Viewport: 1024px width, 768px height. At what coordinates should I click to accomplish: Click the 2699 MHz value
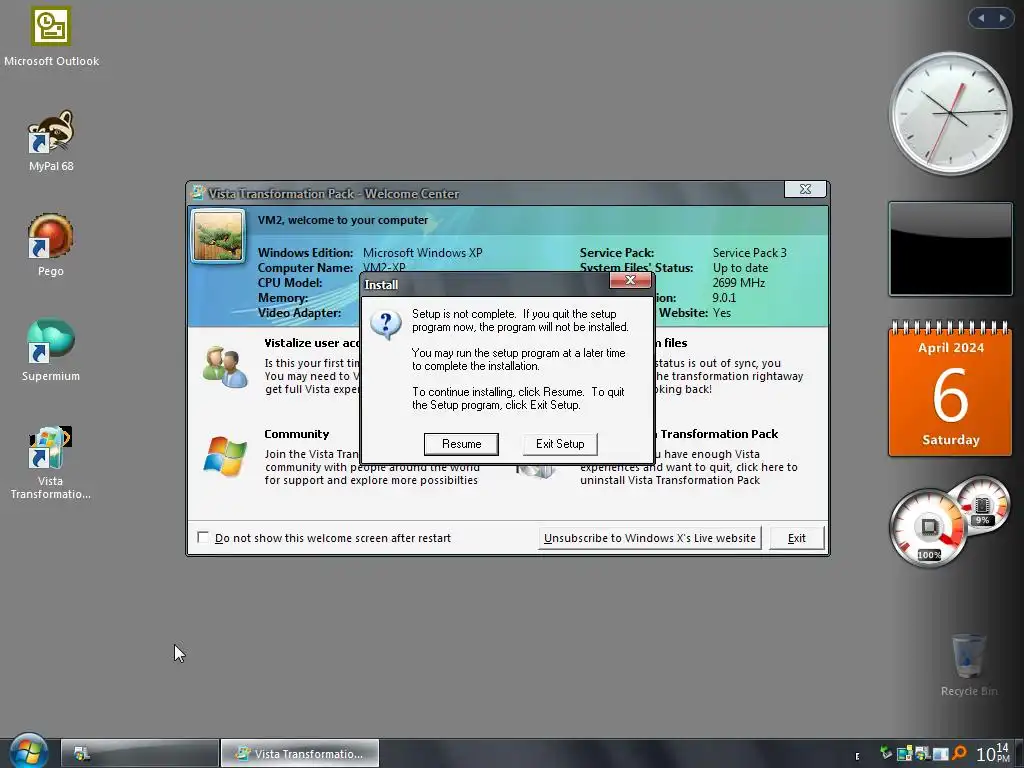739,283
